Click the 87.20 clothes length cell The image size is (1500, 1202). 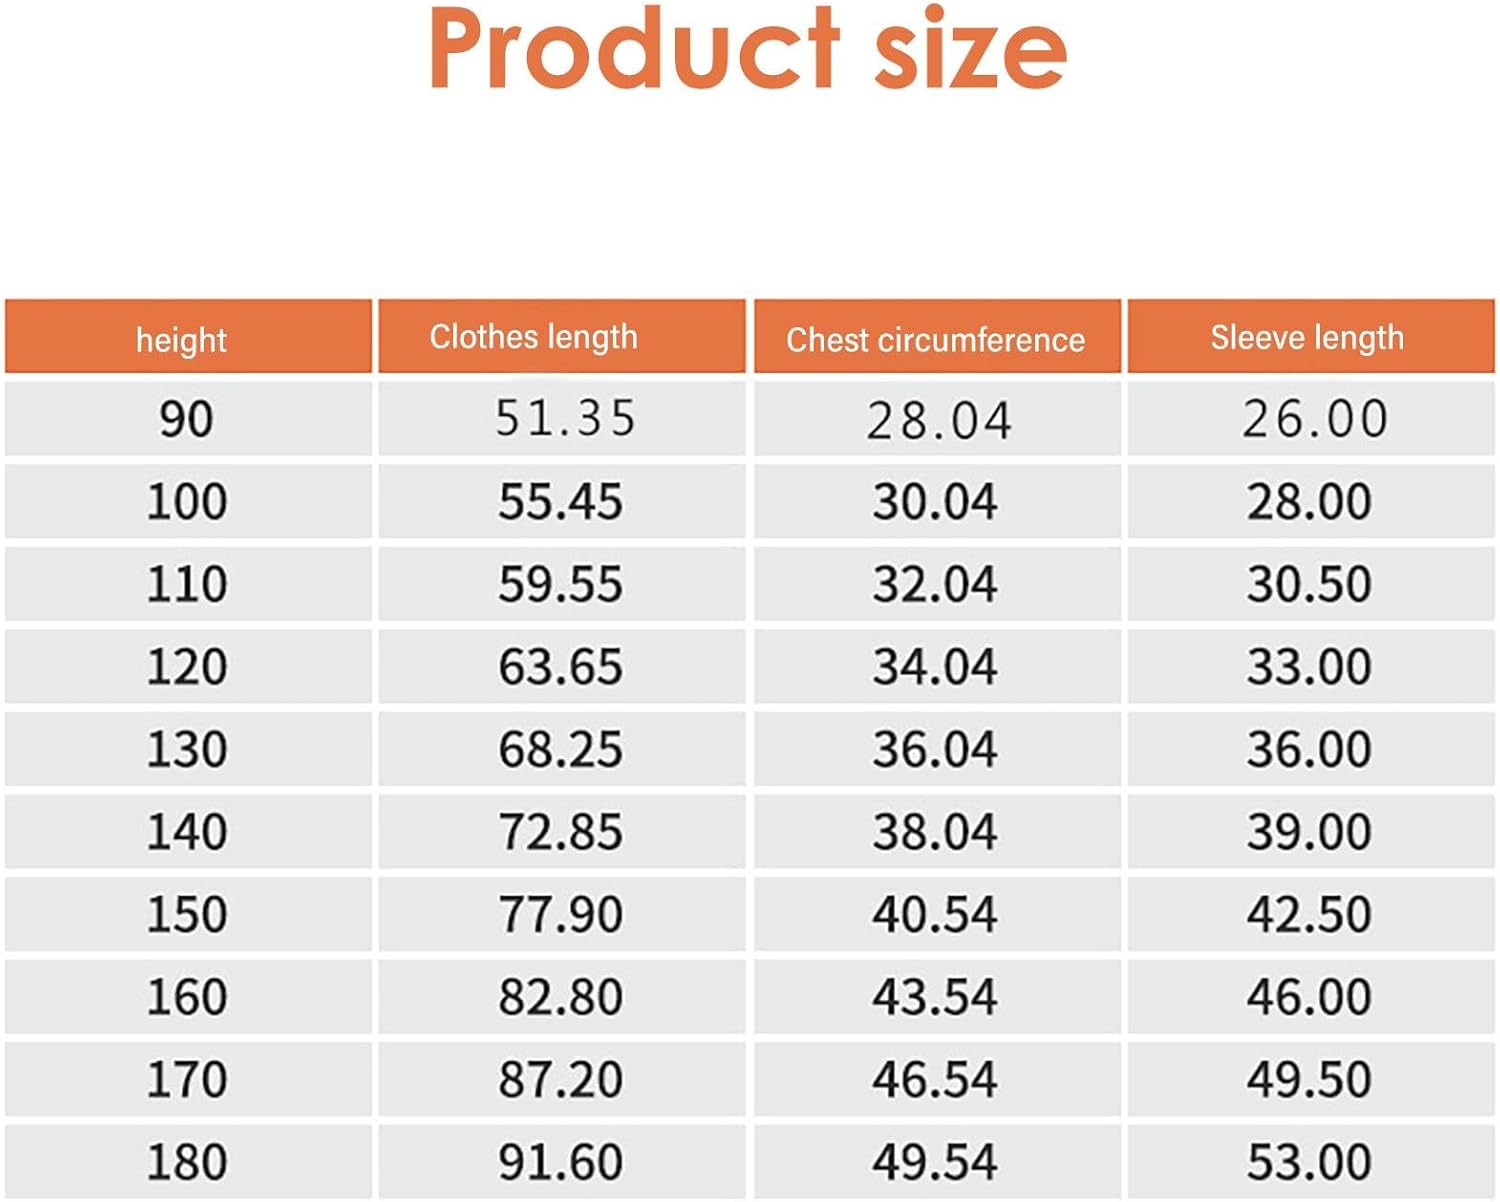pos(560,1080)
